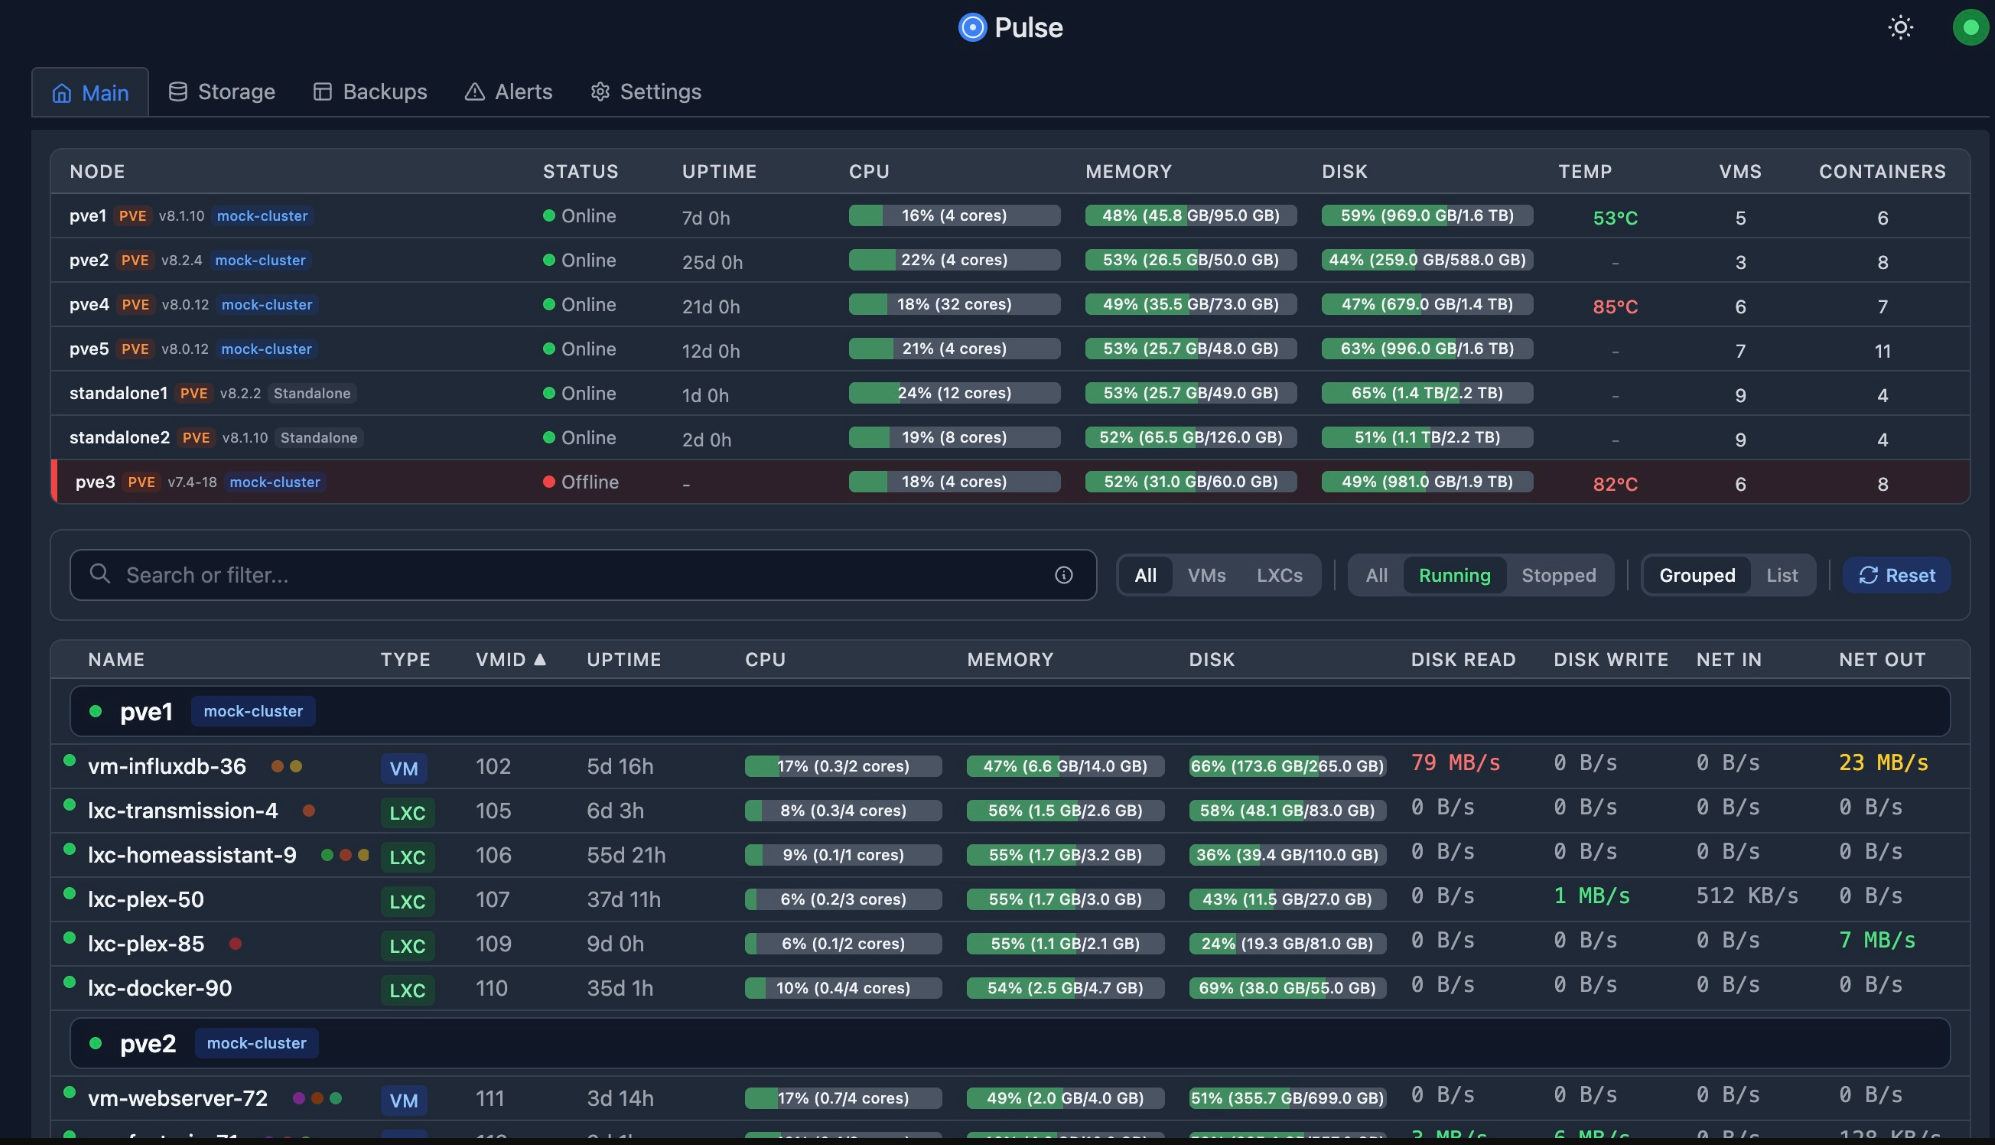Click the CPU usage bar of vm-influxdb-36
Screen dimensions: 1995x1145
click(843, 766)
